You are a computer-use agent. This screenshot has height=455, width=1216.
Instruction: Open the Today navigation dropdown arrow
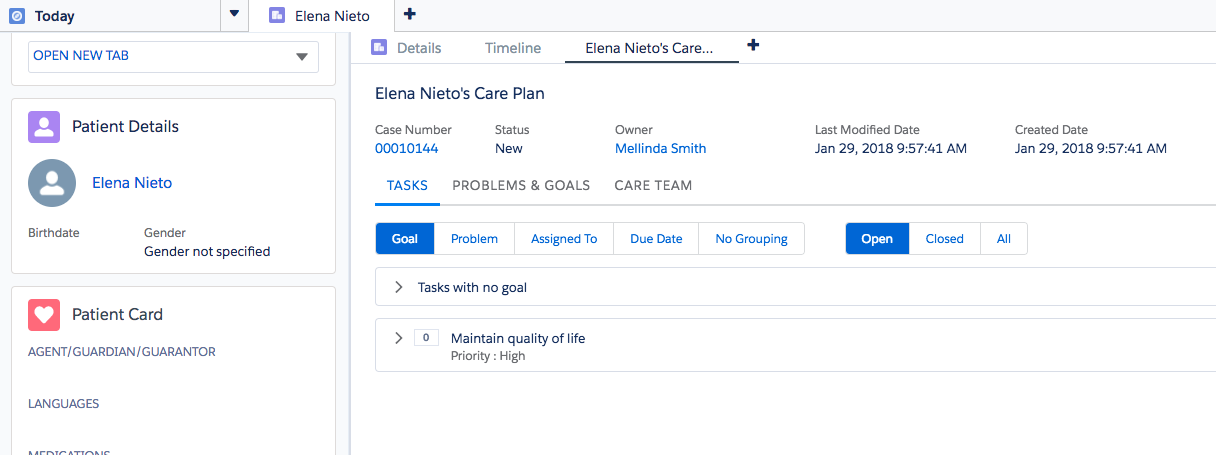(234, 15)
